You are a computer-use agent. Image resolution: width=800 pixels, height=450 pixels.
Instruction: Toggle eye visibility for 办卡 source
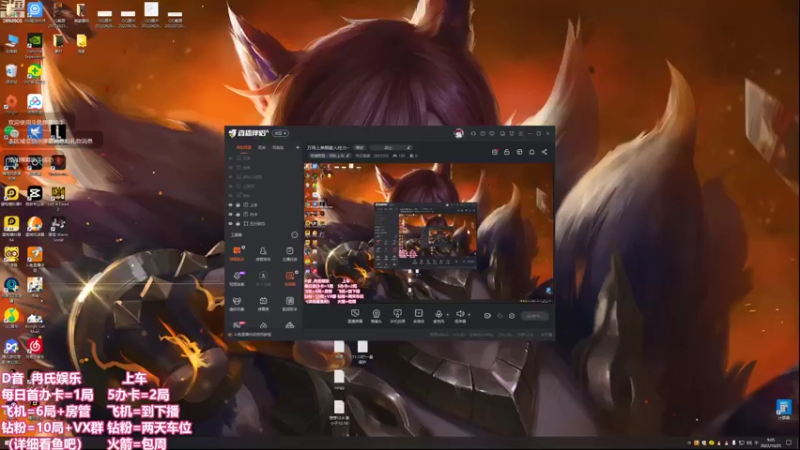(230, 214)
